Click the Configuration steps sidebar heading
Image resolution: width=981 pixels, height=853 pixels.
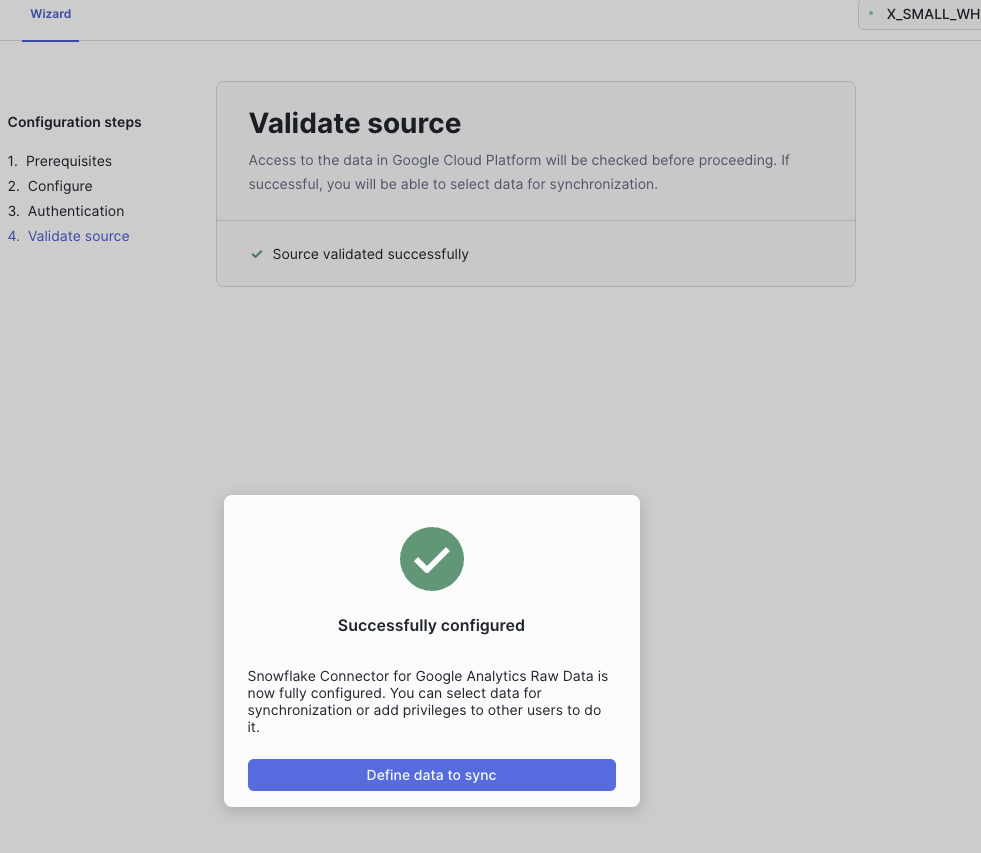(x=74, y=122)
